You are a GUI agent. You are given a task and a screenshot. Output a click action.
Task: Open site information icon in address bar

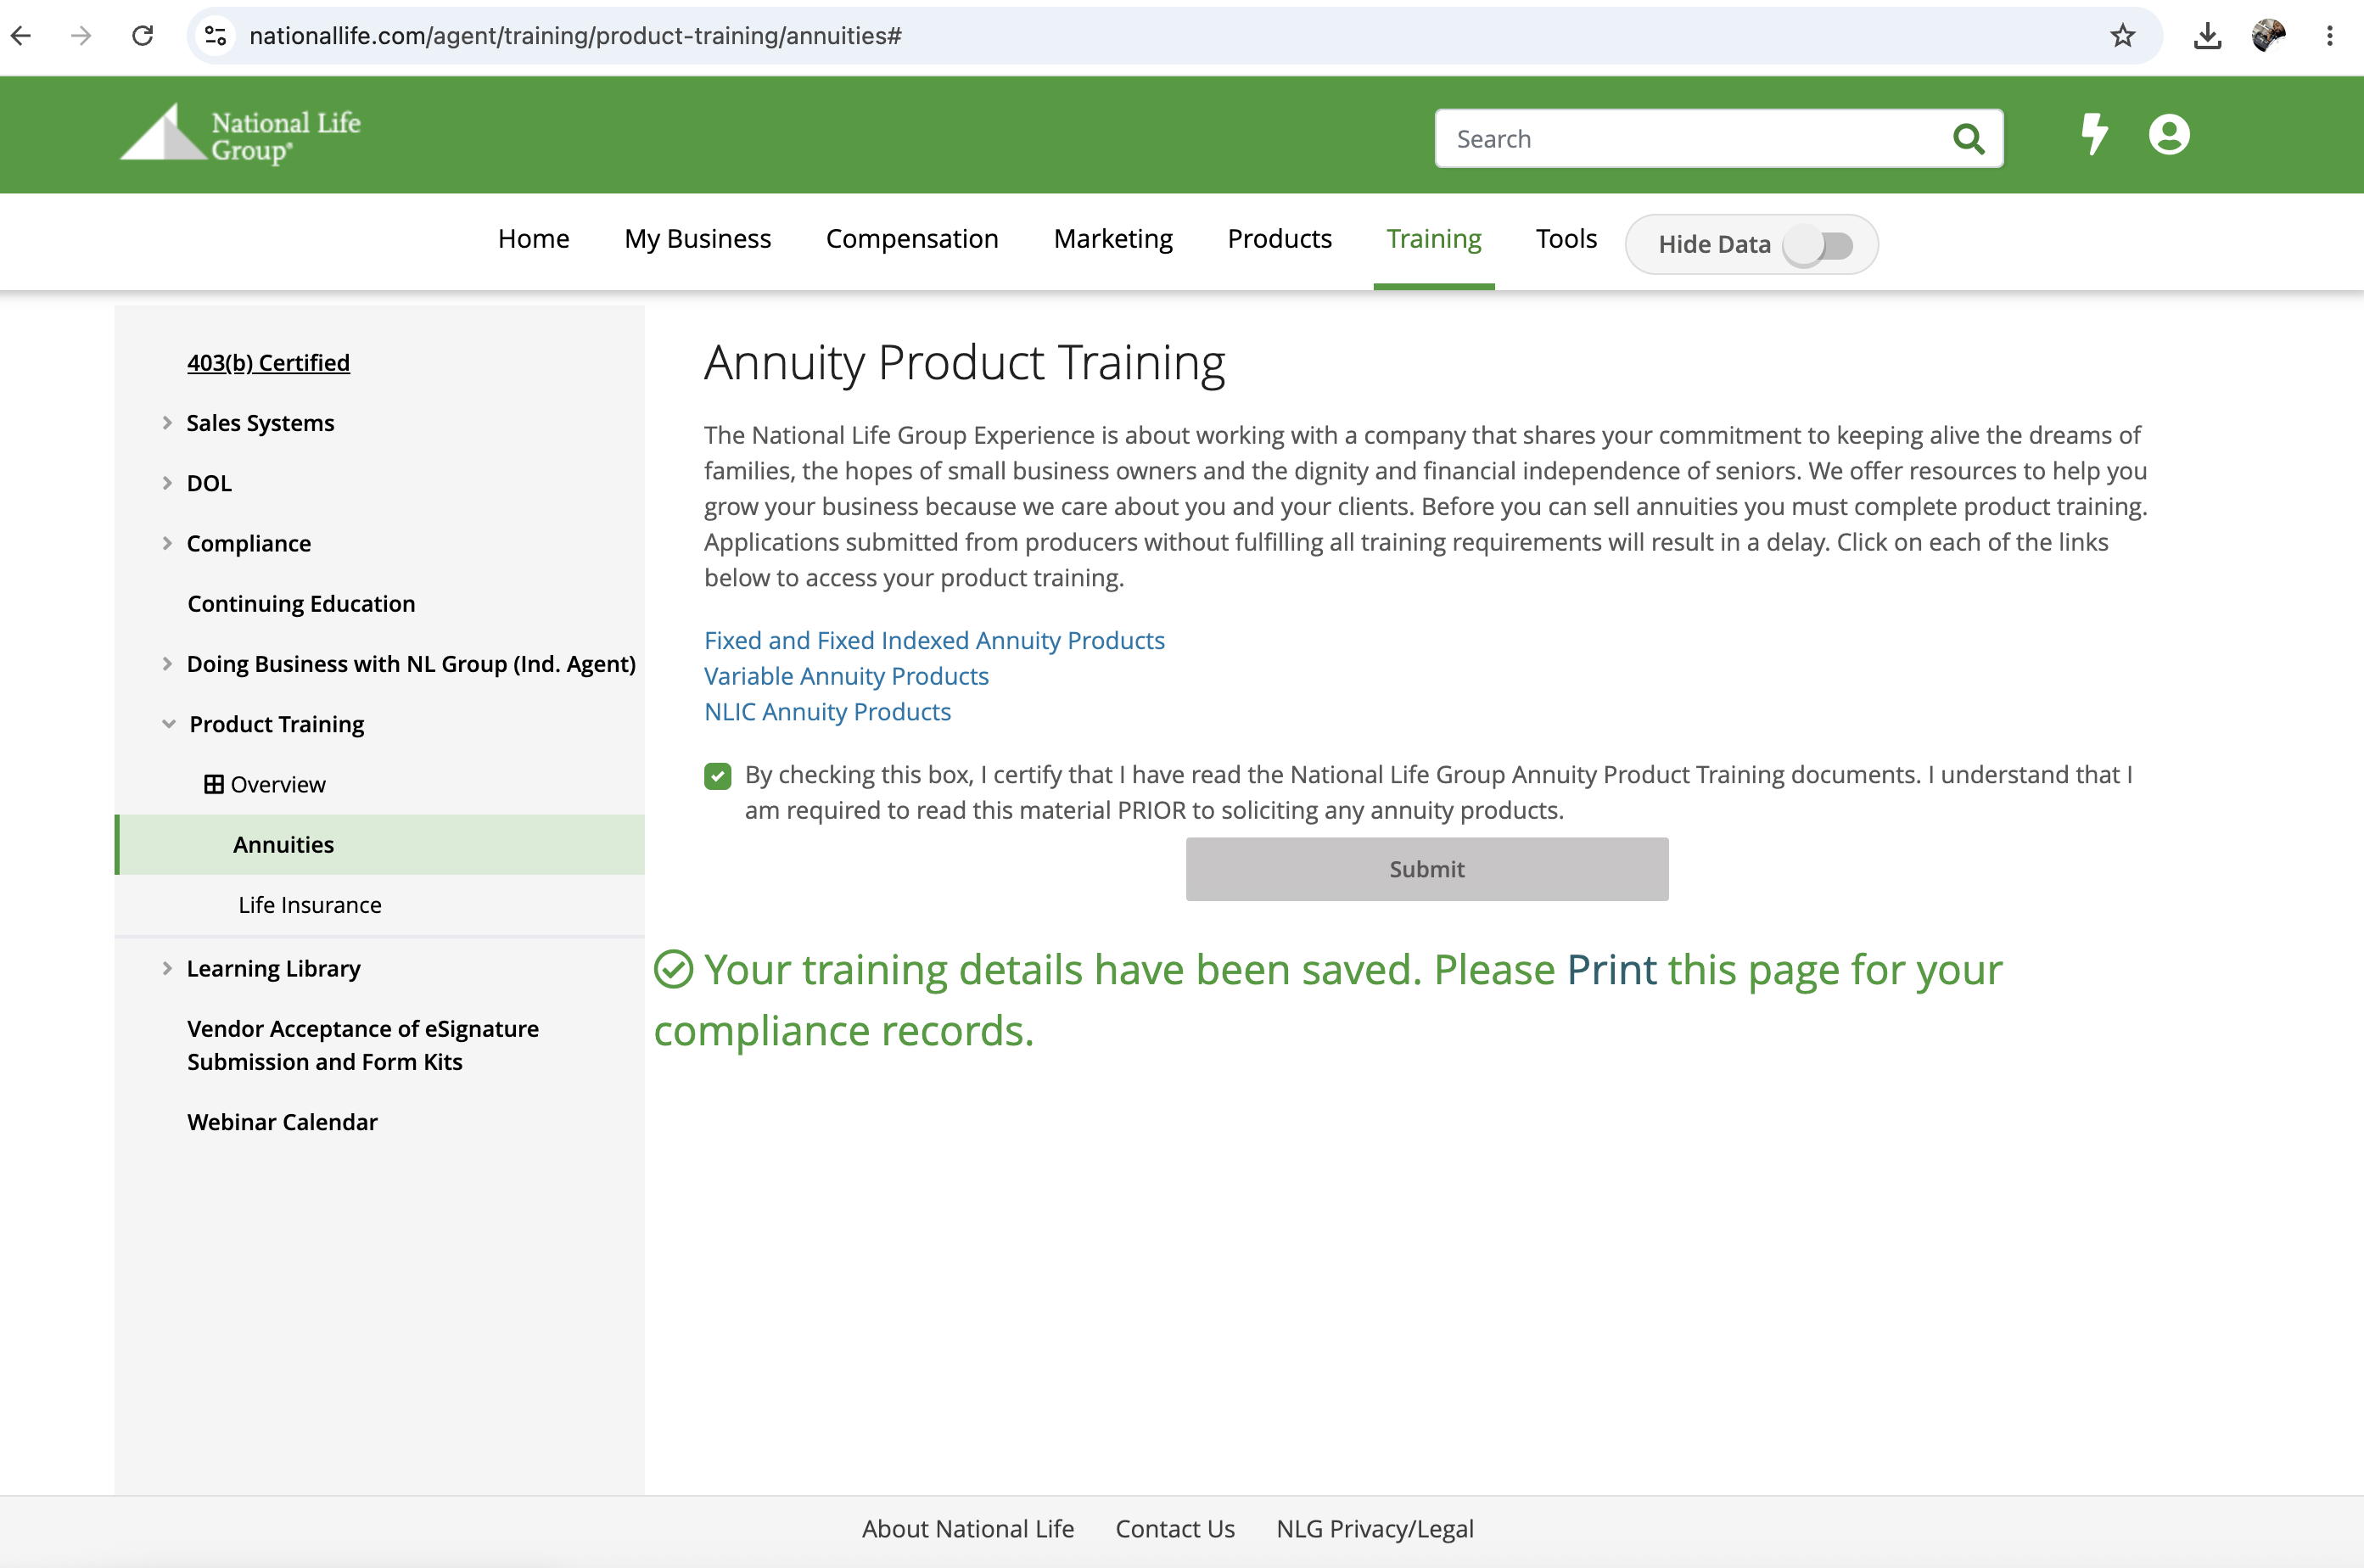(215, 36)
